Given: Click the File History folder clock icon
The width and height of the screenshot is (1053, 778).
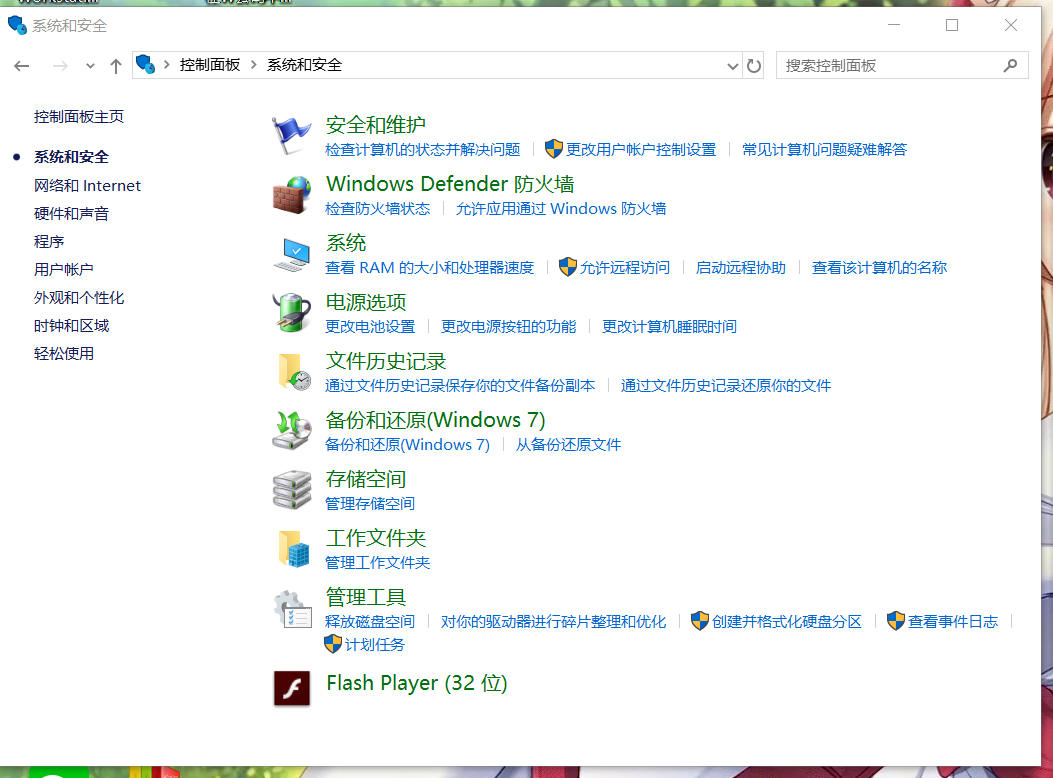Looking at the screenshot, I should (x=293, y=372).
